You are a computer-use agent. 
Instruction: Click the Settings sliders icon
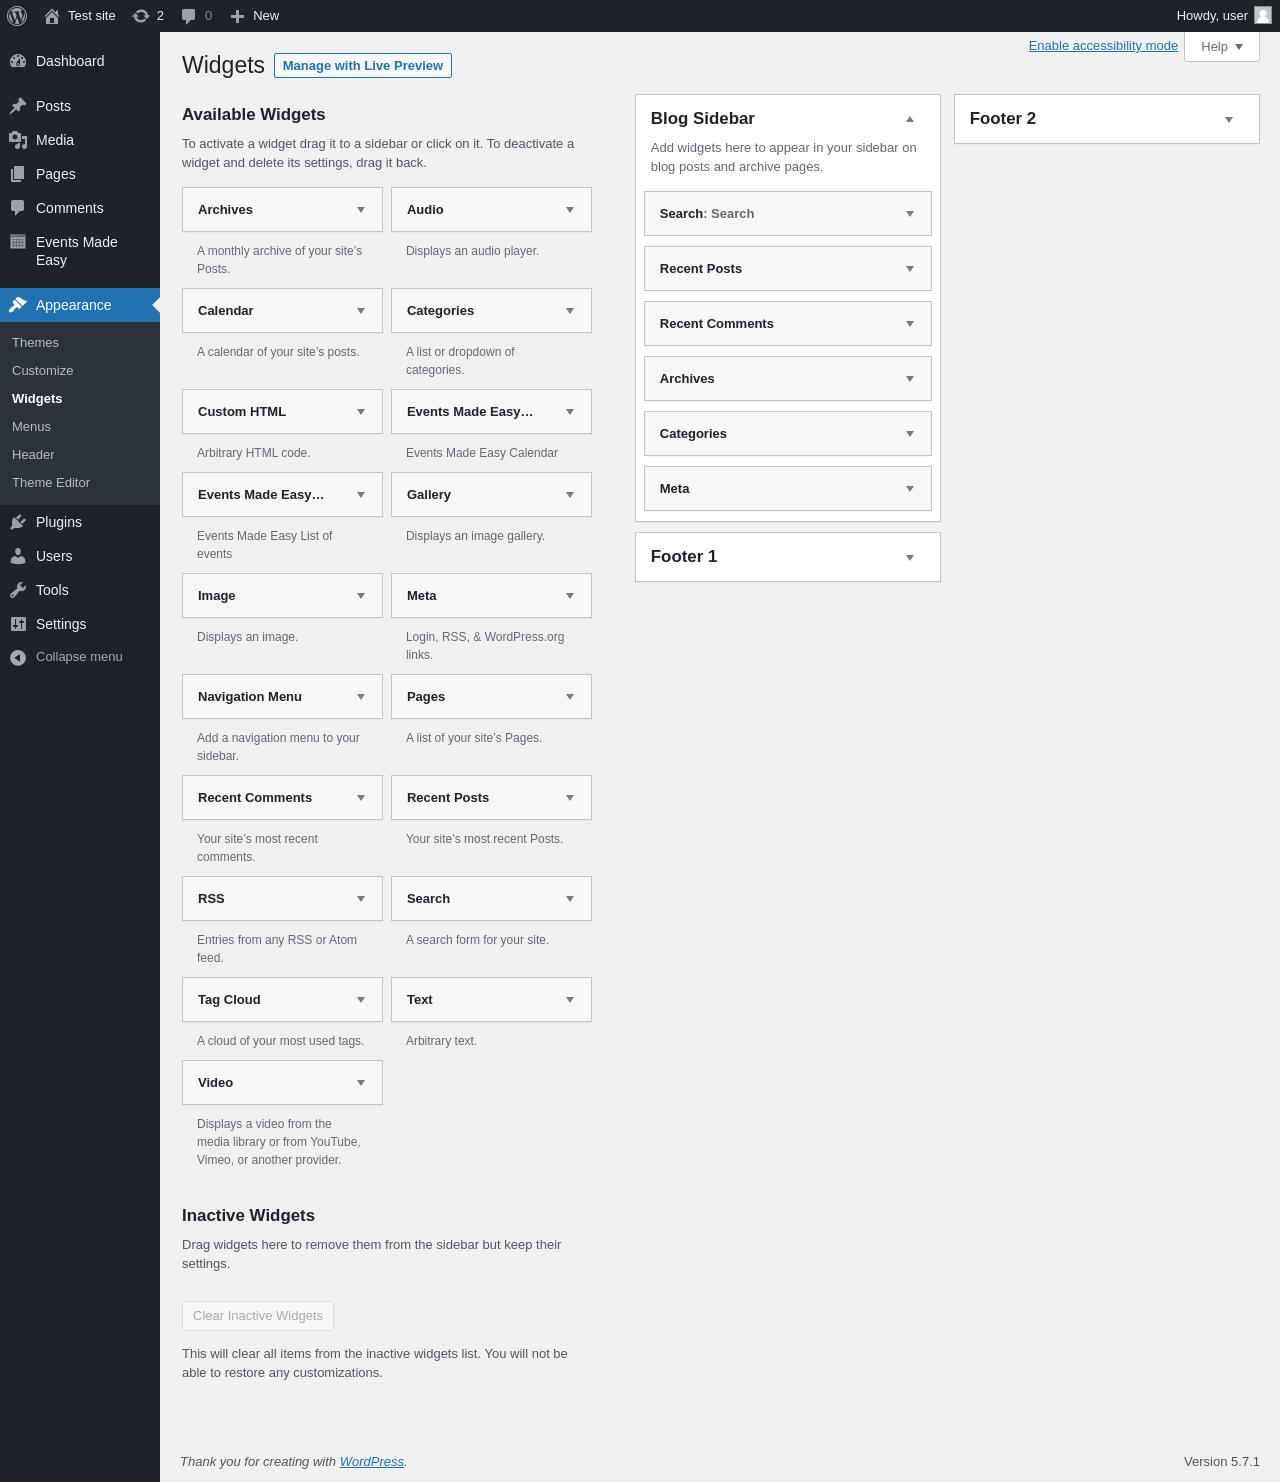coord(18,624)
